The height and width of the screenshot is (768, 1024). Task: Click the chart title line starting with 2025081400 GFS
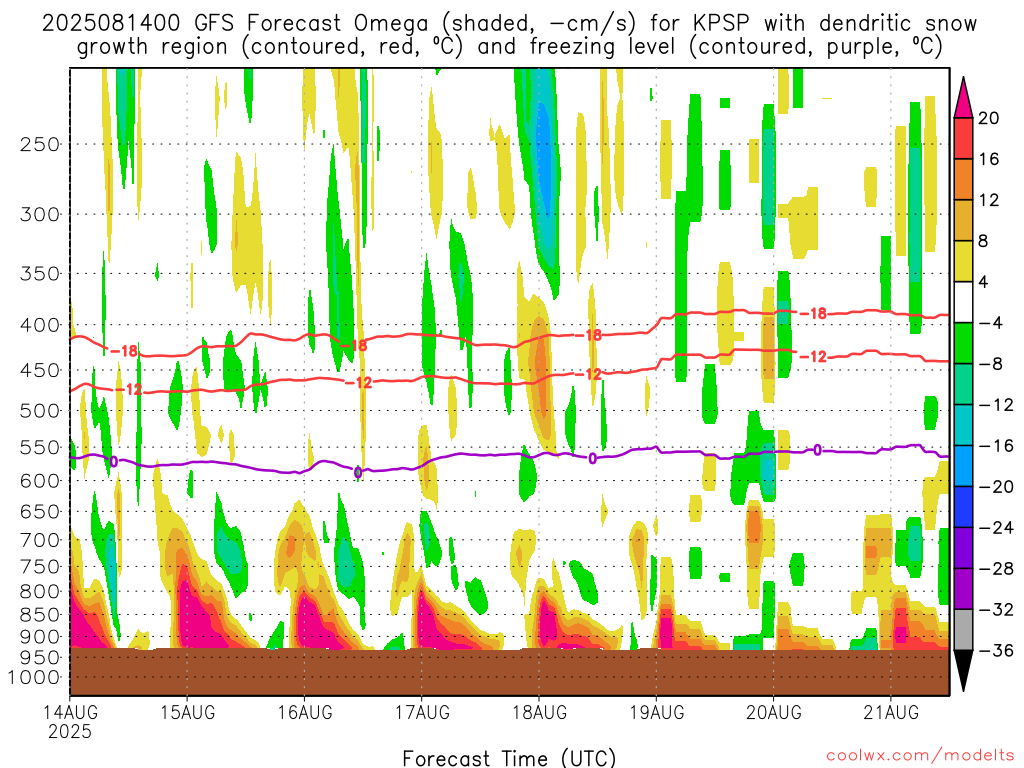(509, 24)
